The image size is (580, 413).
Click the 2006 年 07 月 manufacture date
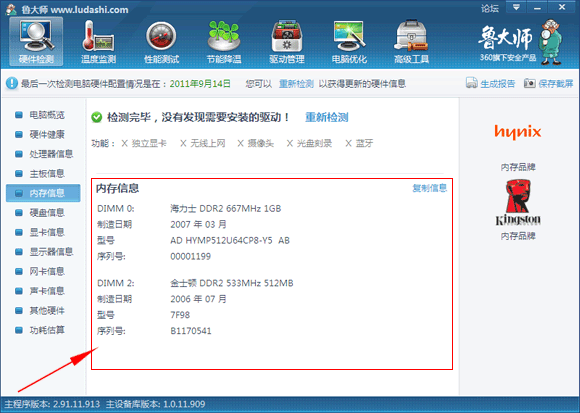pos(198,299)
